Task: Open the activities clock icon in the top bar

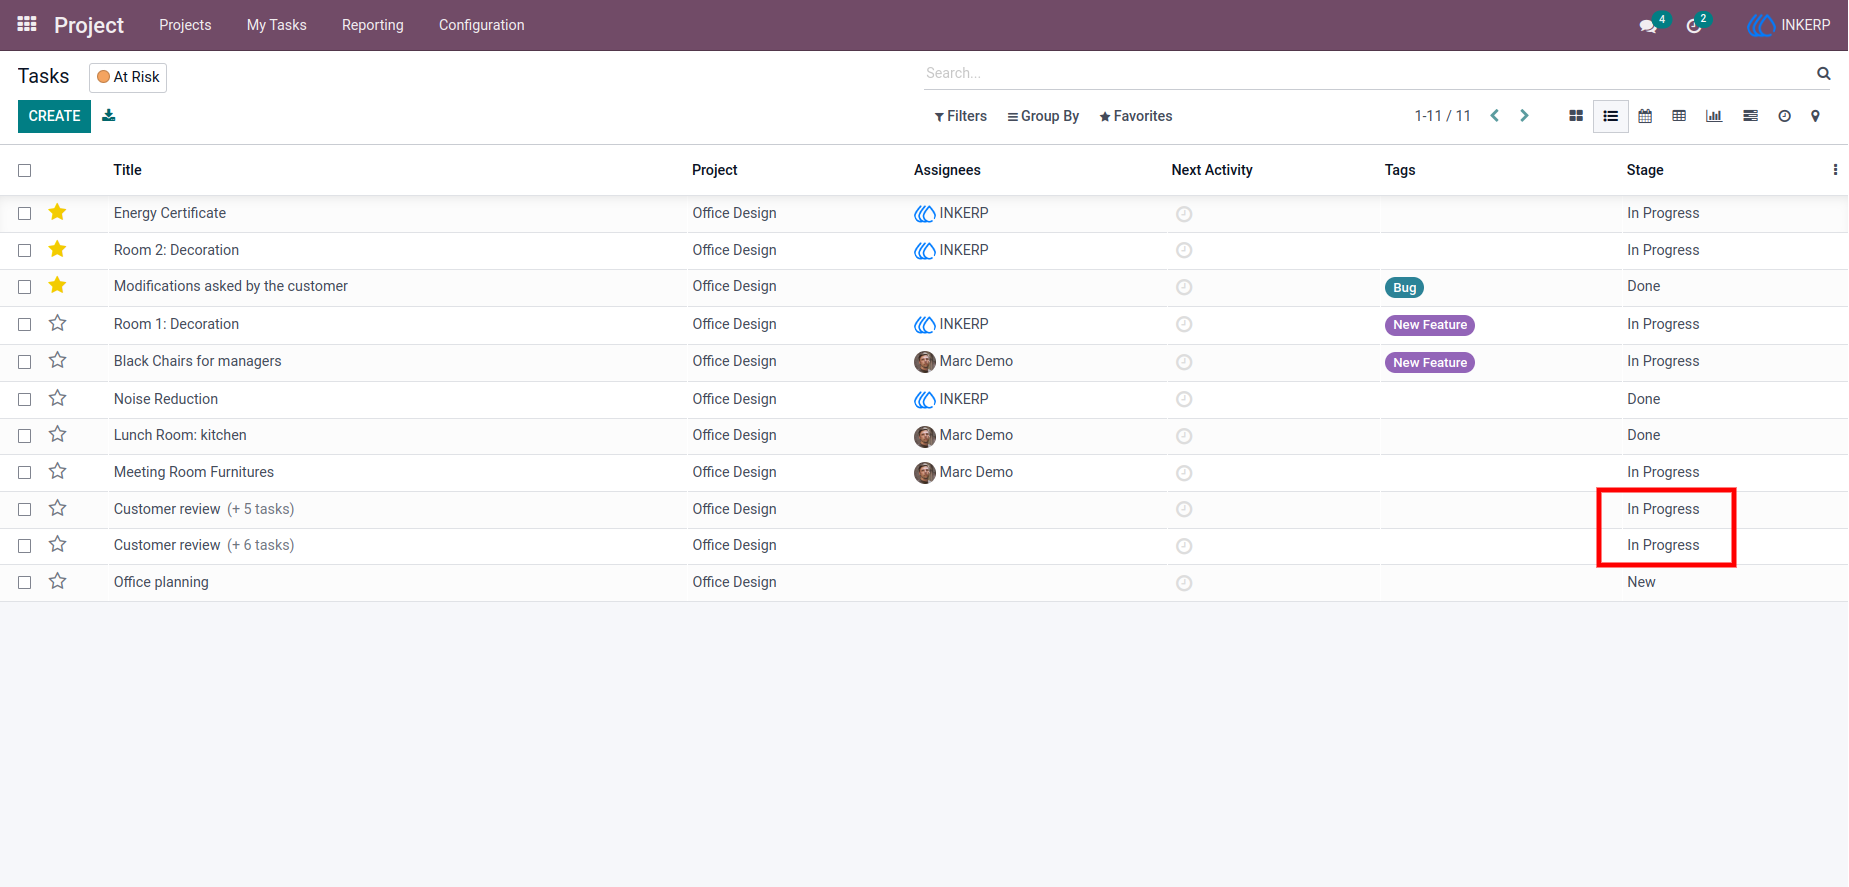Action: point(1694,26)
